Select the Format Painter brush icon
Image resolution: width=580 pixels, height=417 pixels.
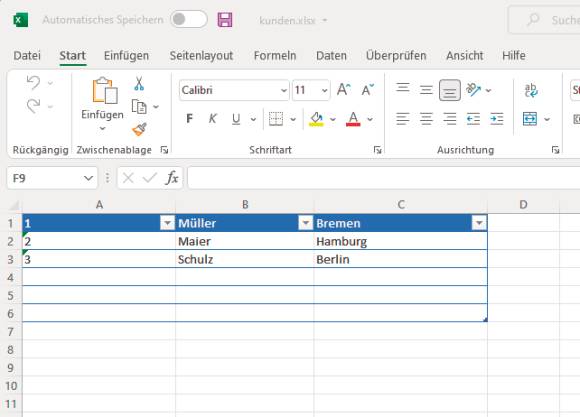[x=139, y=129]
